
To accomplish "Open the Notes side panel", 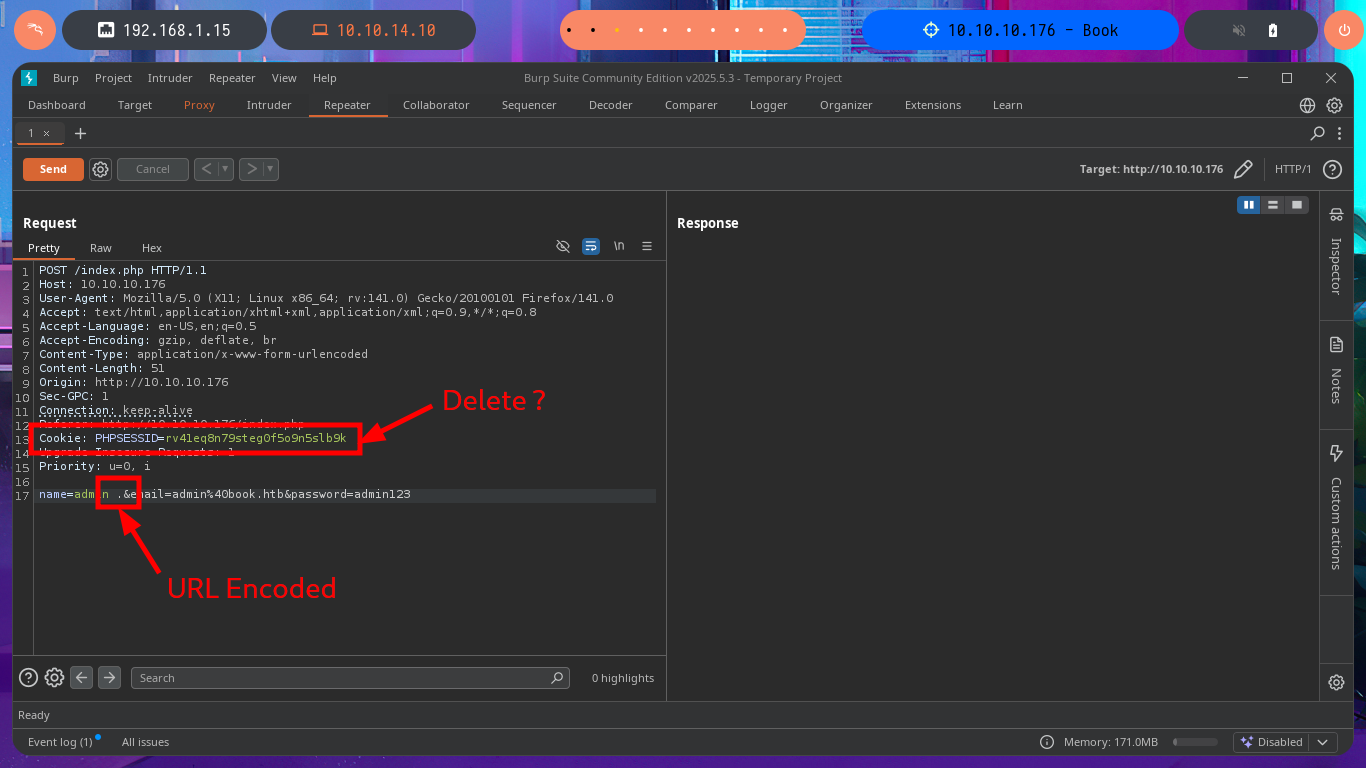I will click(1336, 370).
